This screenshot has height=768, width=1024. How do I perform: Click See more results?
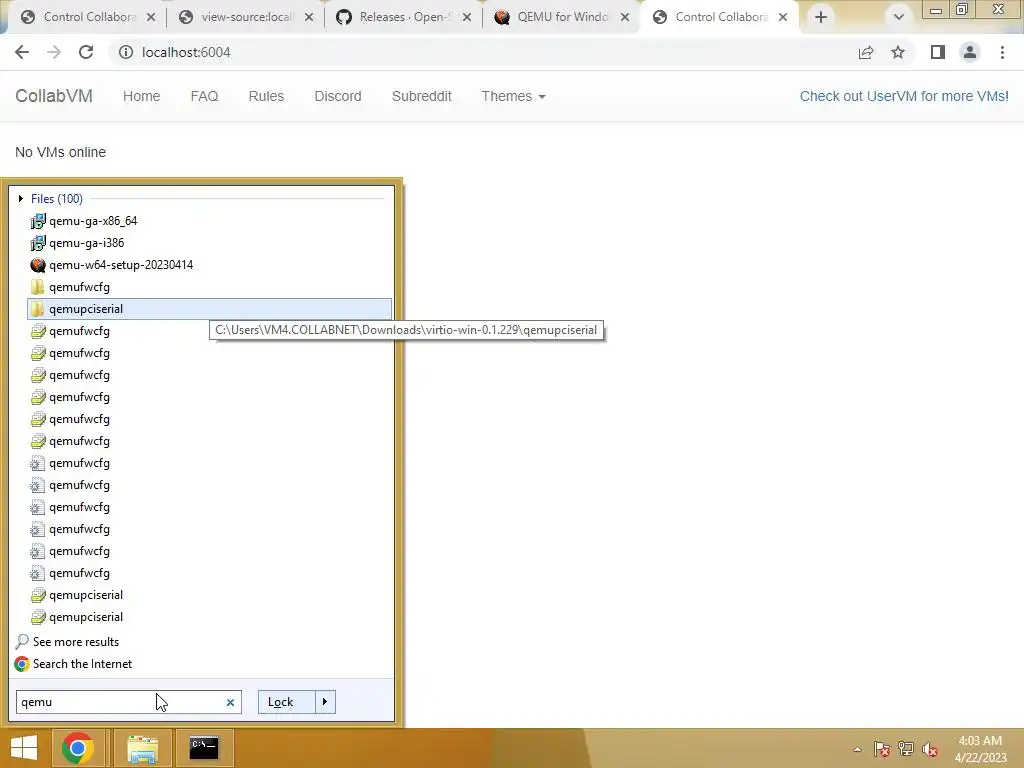(x=76, y=642)
